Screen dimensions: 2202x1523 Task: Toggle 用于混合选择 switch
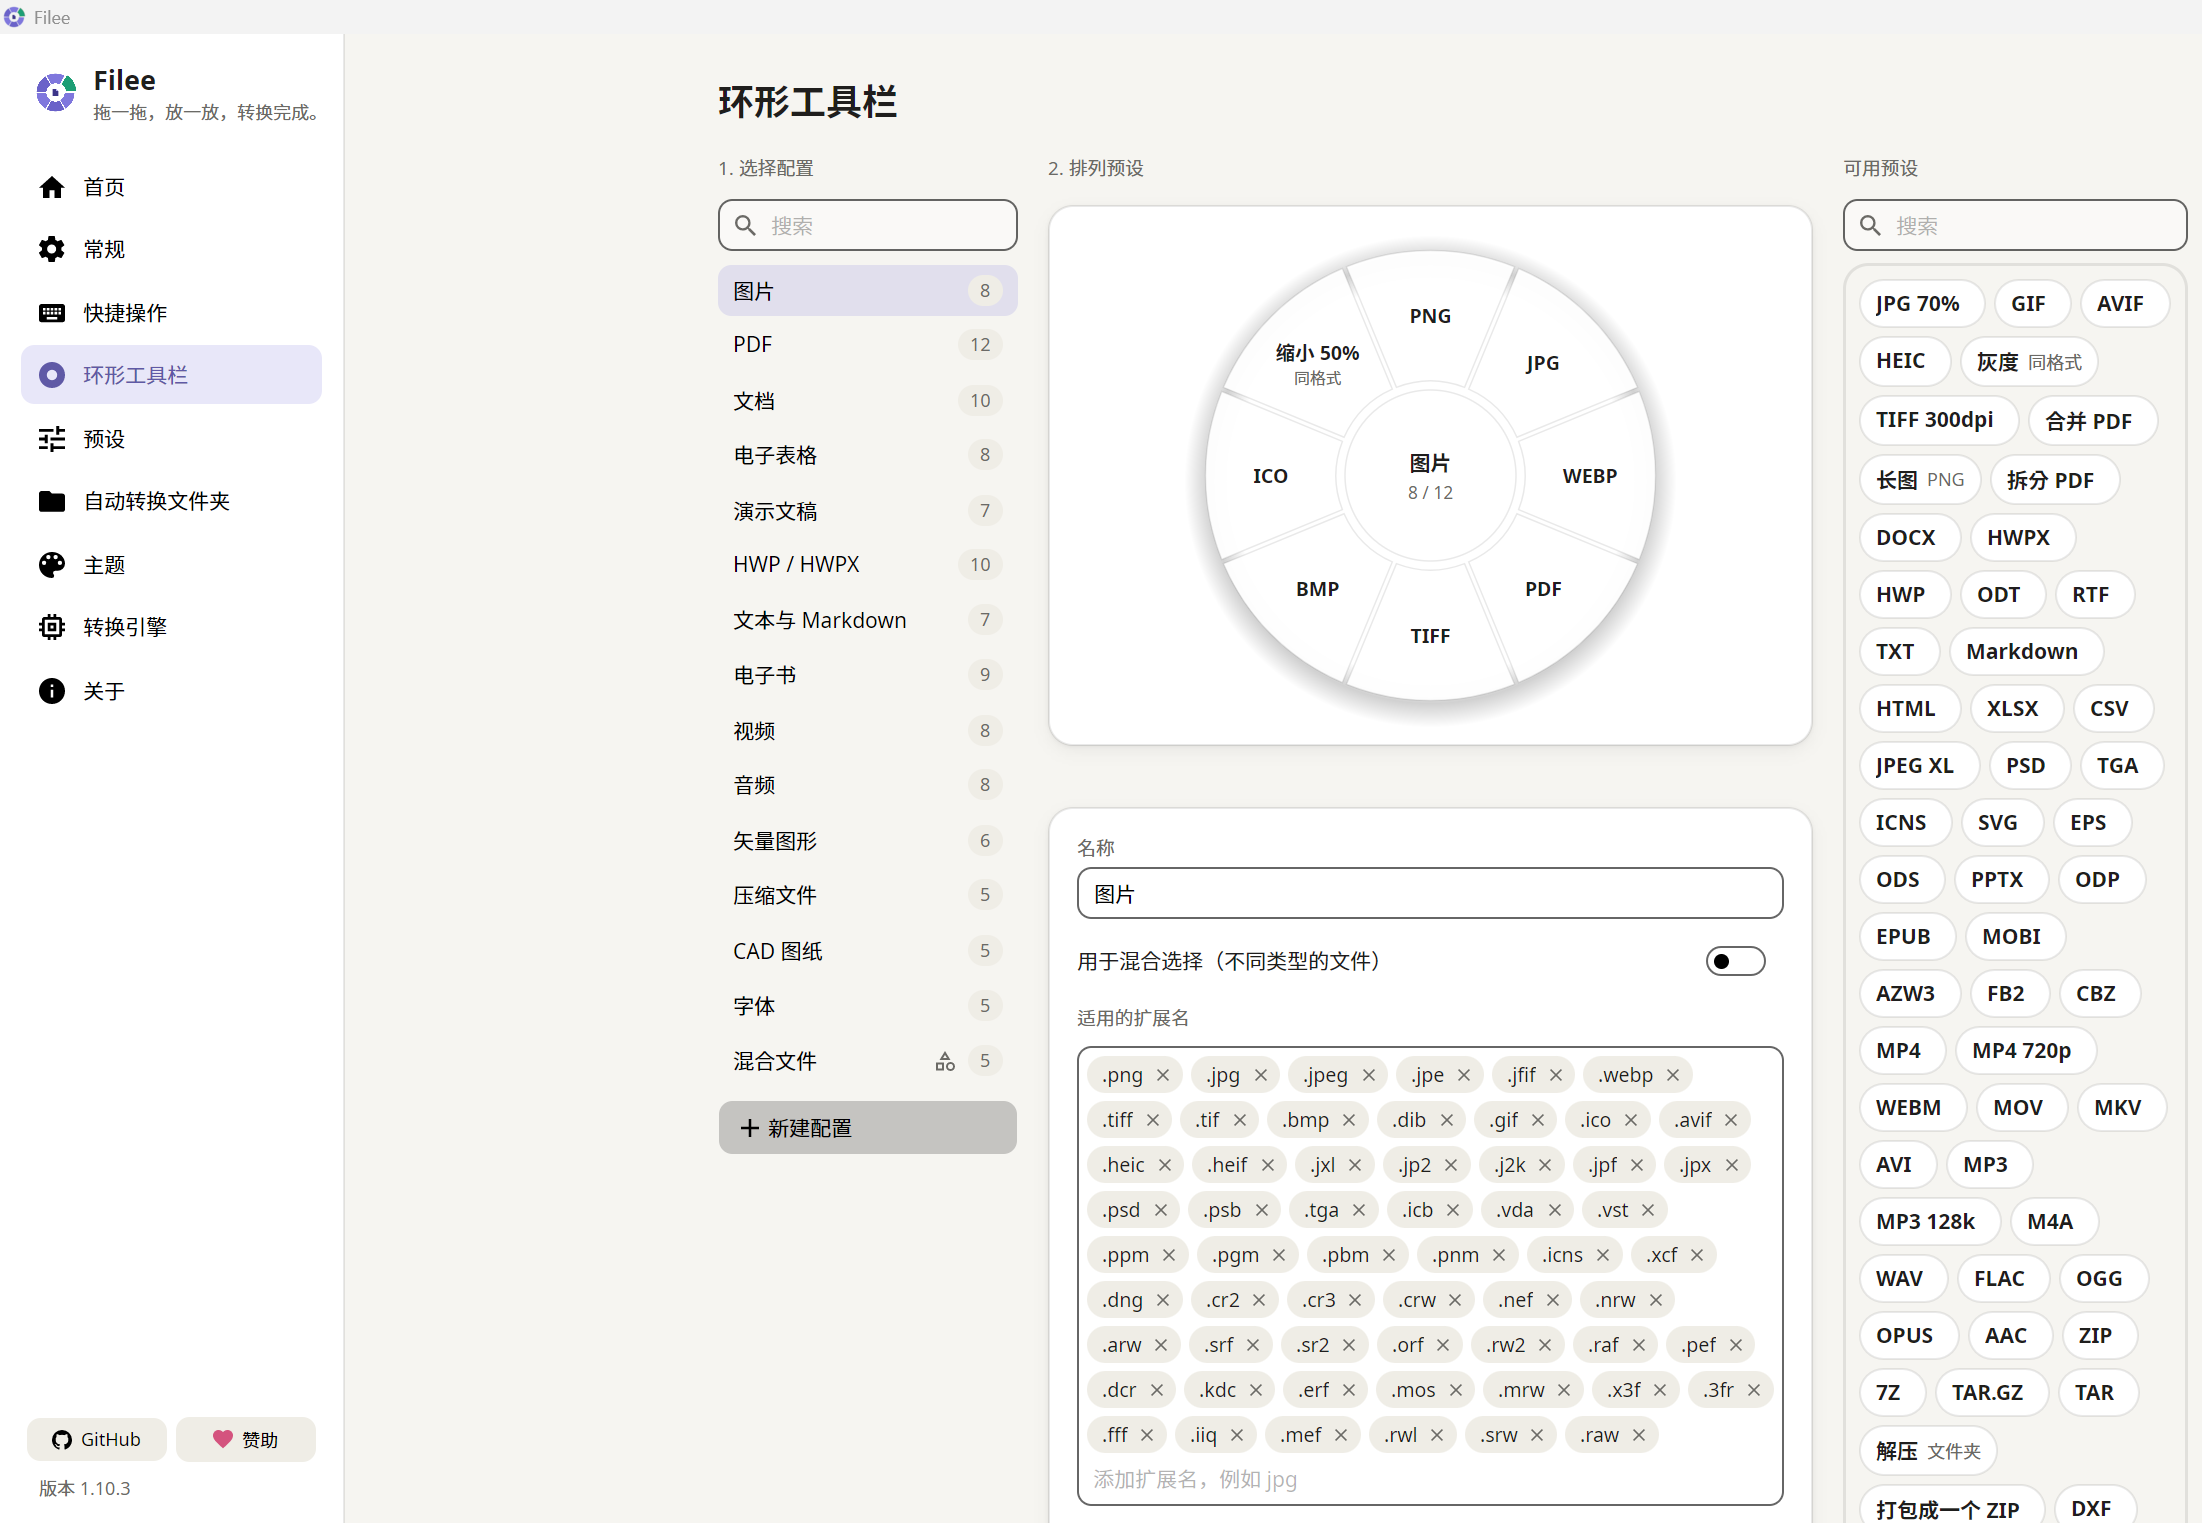tap(1735, 961)
